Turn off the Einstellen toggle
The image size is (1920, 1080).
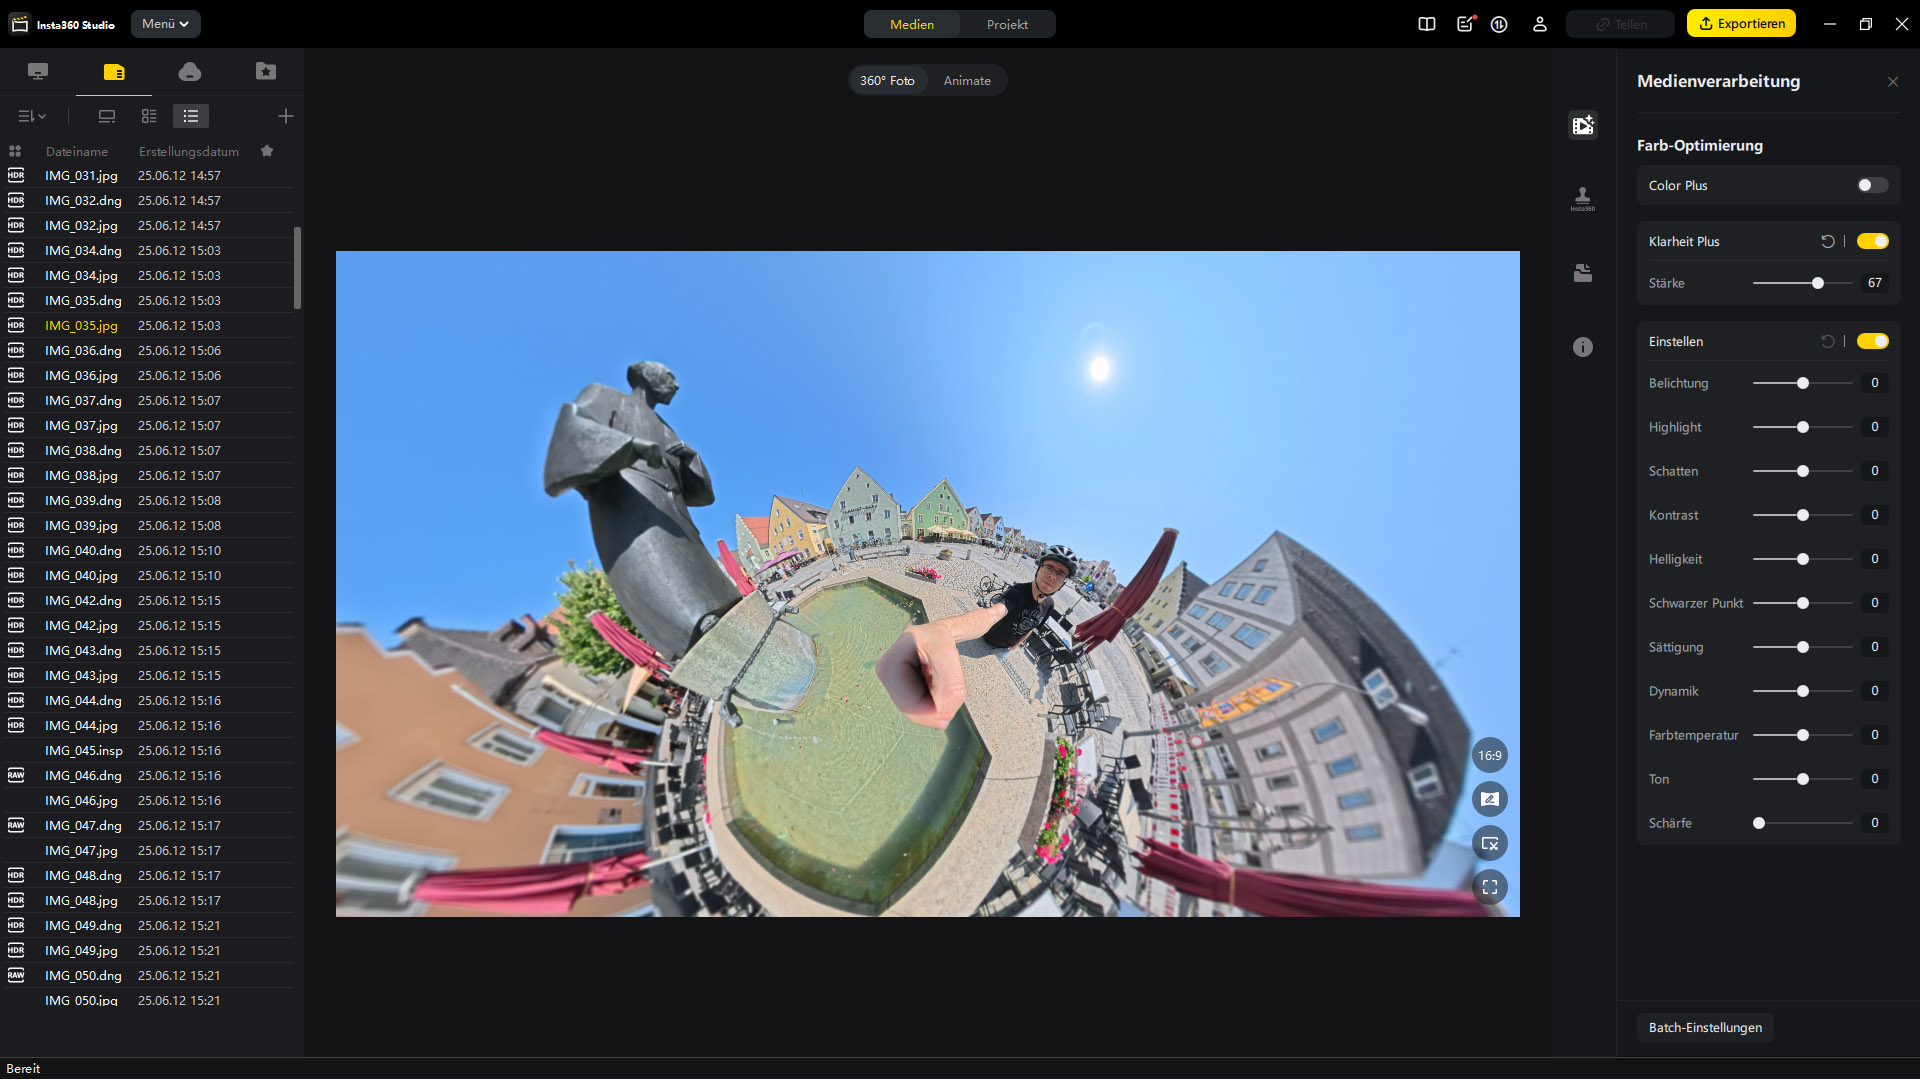pos(1872,341)
